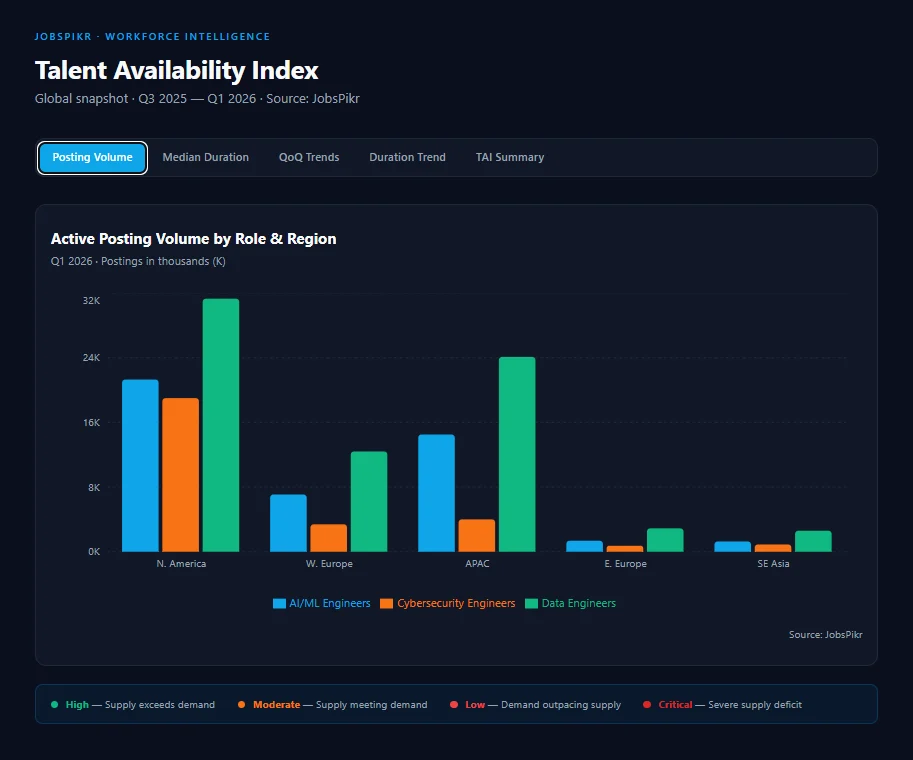Image resolution: width=913 pixels, height=760 pixels.
Task: Switch to the Median Duration tab
Action: (x=205, y=157)
